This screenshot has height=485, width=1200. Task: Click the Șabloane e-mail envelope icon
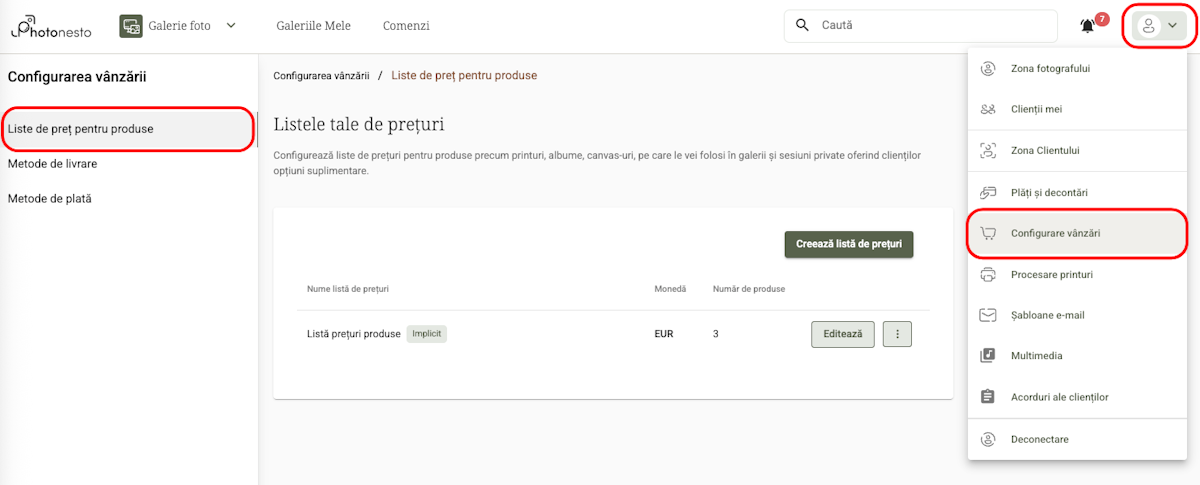click(988, 315)
